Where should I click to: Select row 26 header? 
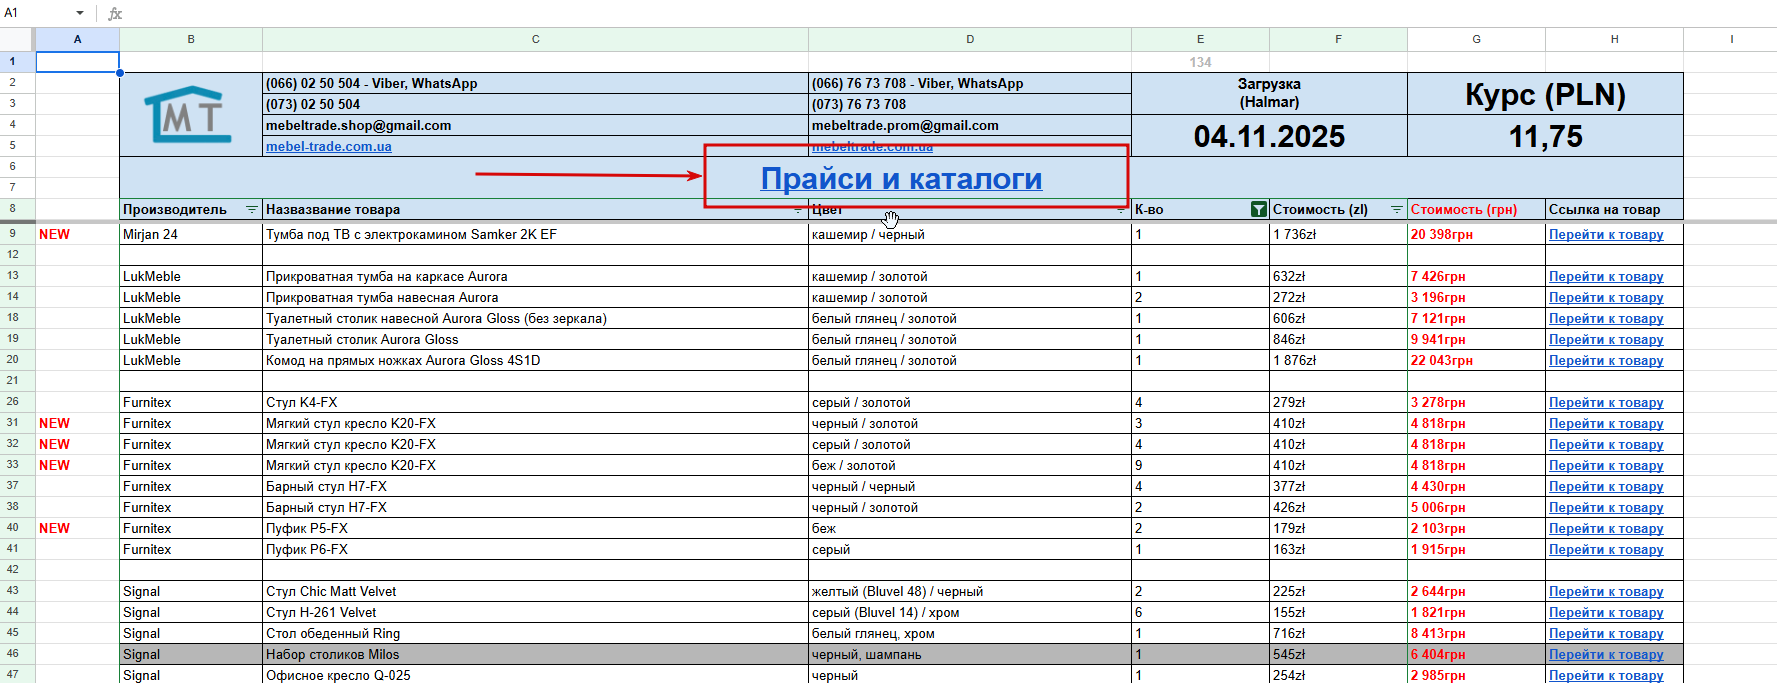(17, 402)
